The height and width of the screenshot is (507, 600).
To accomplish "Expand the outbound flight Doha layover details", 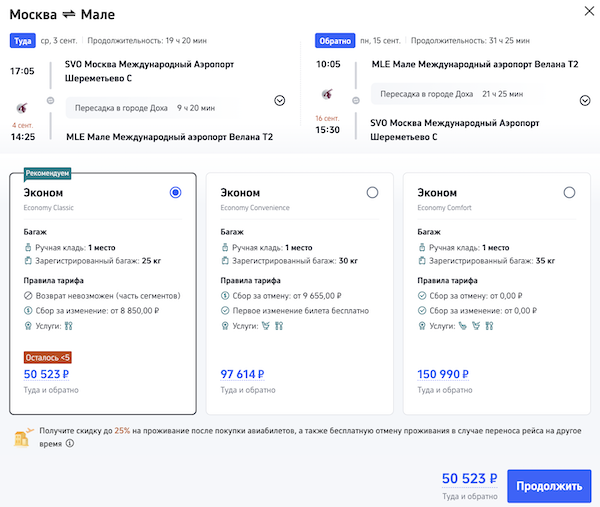I will pyautogui.click(x=279, y=100).
